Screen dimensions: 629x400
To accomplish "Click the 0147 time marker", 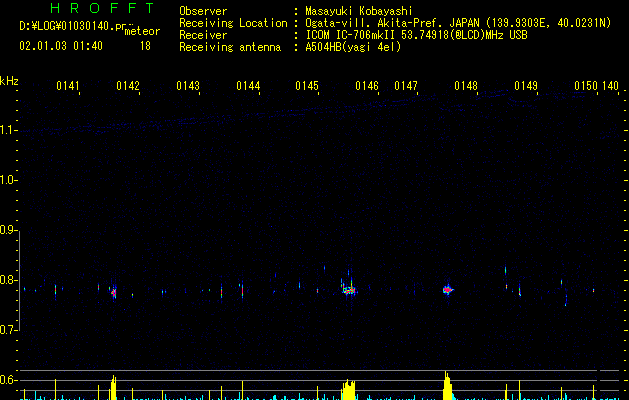I will click(406, 86).
